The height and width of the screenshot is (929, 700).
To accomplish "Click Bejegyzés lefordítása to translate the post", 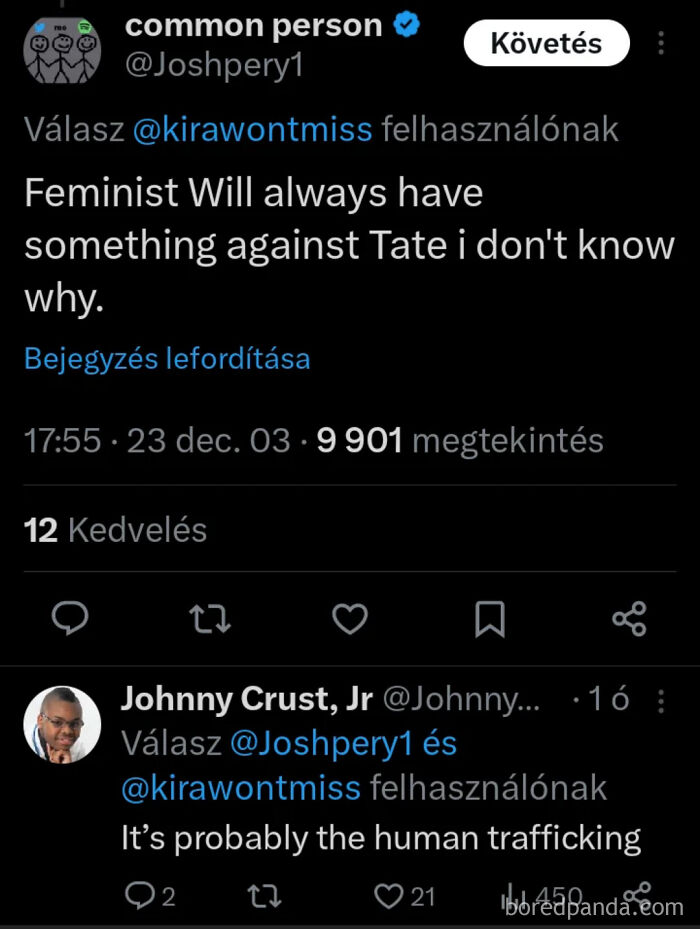I will [167, 358].
